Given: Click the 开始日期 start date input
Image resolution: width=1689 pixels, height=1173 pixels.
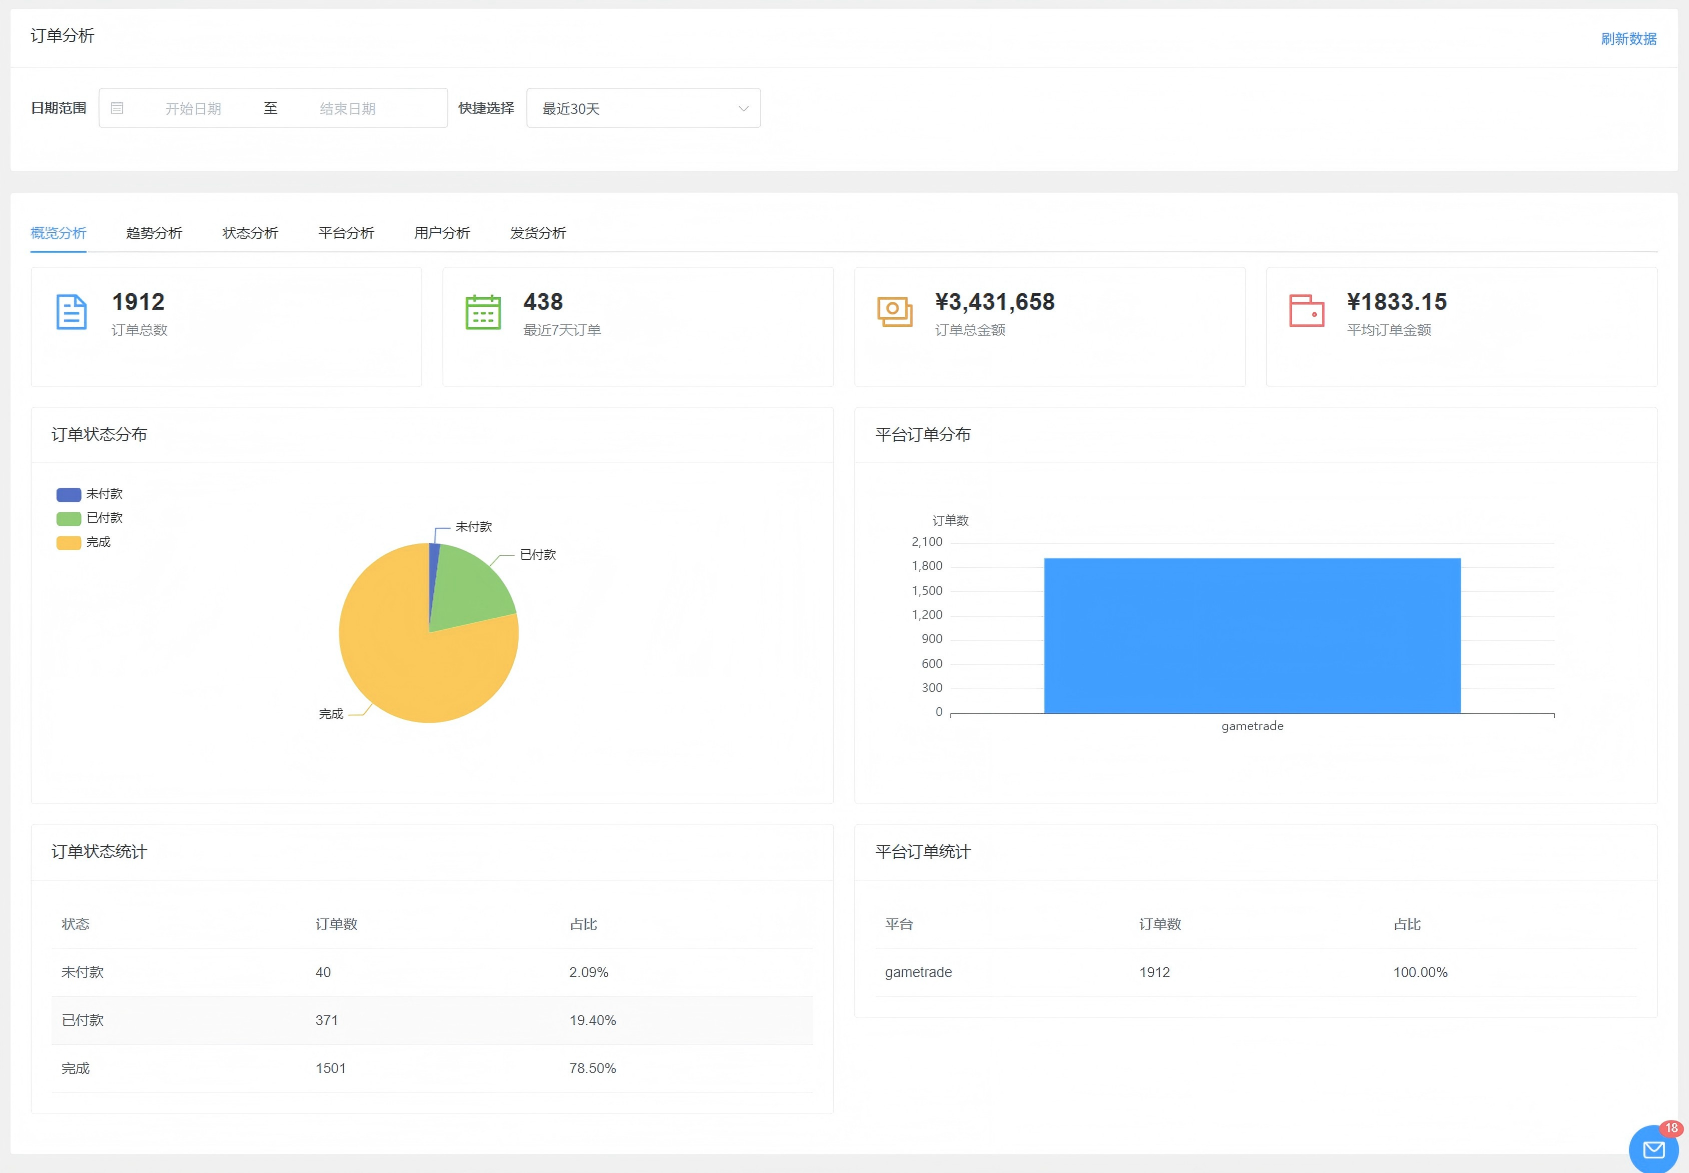Looking at the screenshot, I should click(x=193, y=108).
